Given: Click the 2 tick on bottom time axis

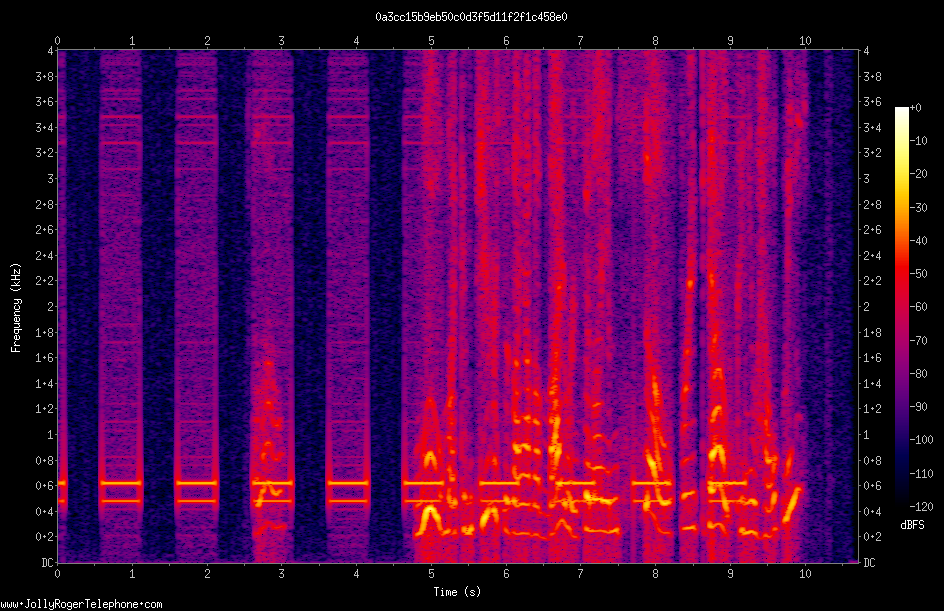Looking at the screenshot, I should point(207,574).
